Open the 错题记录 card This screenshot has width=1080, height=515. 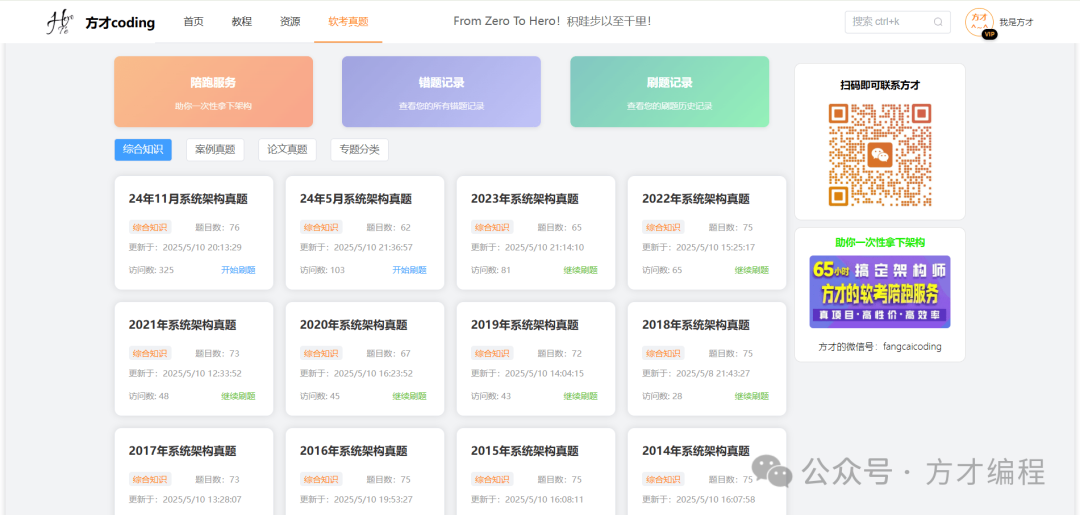pos(442,92)
